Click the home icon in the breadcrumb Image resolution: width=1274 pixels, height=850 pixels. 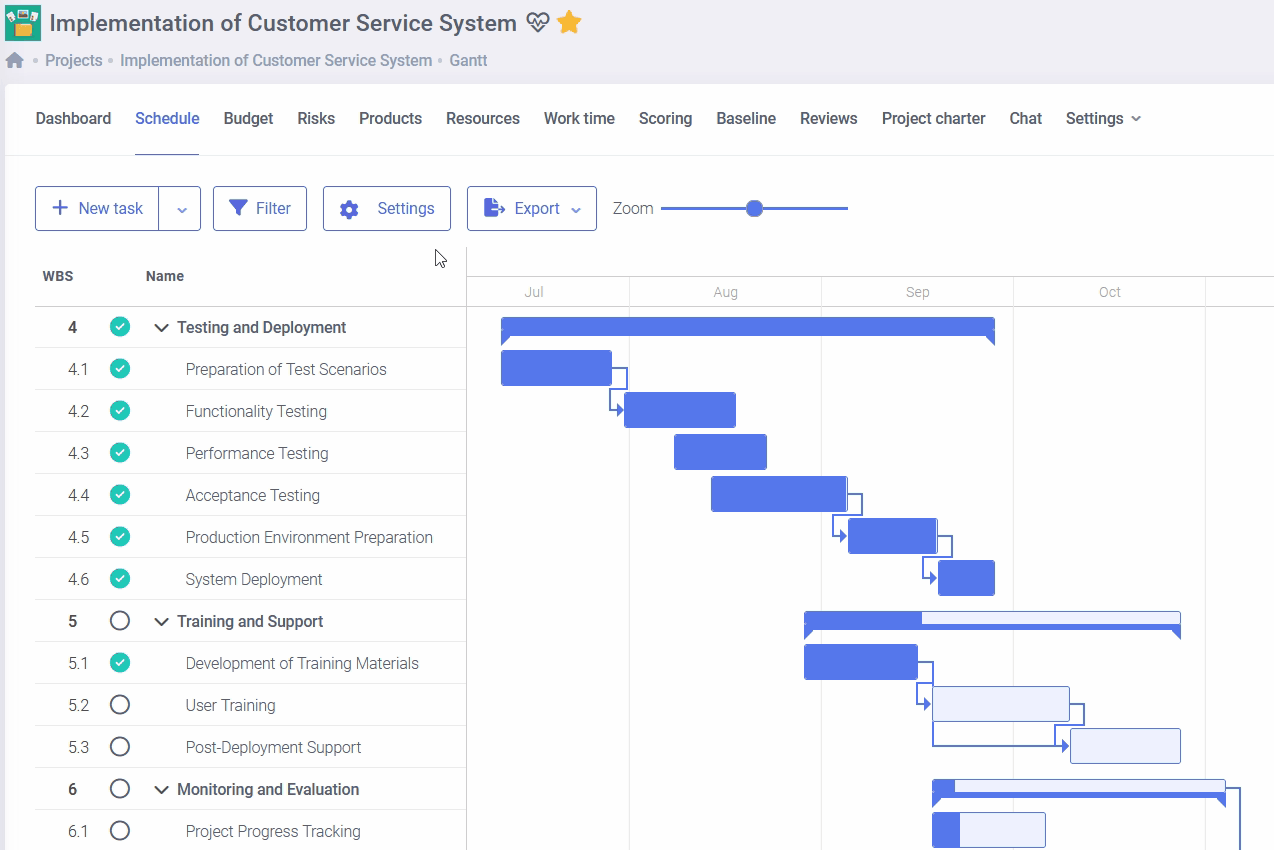point(14,60)
